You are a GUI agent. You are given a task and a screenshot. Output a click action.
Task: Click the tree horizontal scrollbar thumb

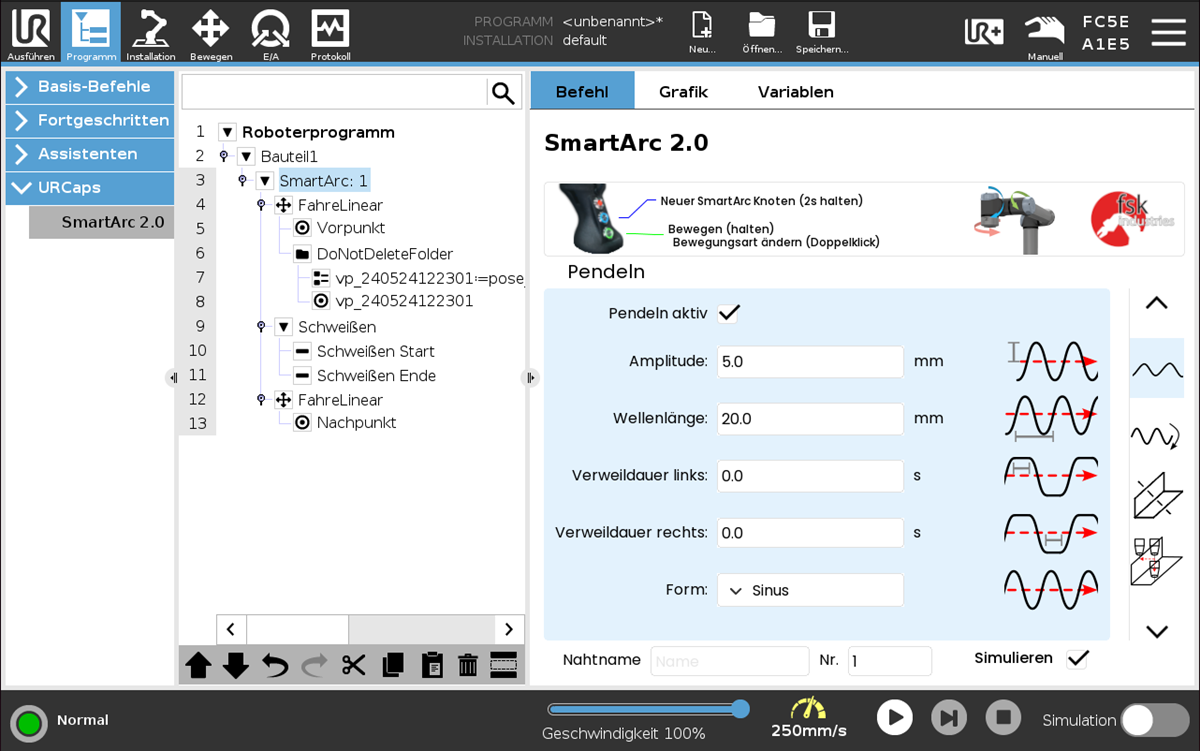pyautogui.click(x=297, y=629)
